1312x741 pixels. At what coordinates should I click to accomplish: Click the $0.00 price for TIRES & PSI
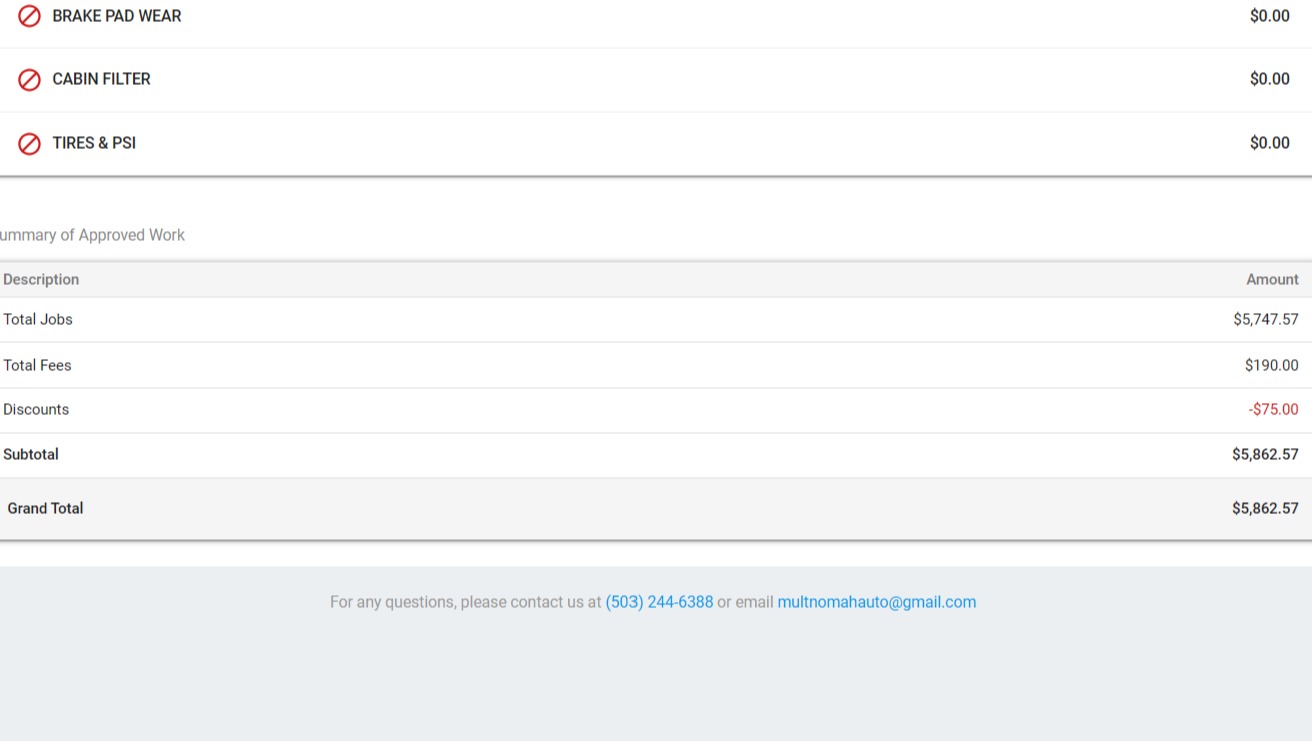[x=1269, y=143]
